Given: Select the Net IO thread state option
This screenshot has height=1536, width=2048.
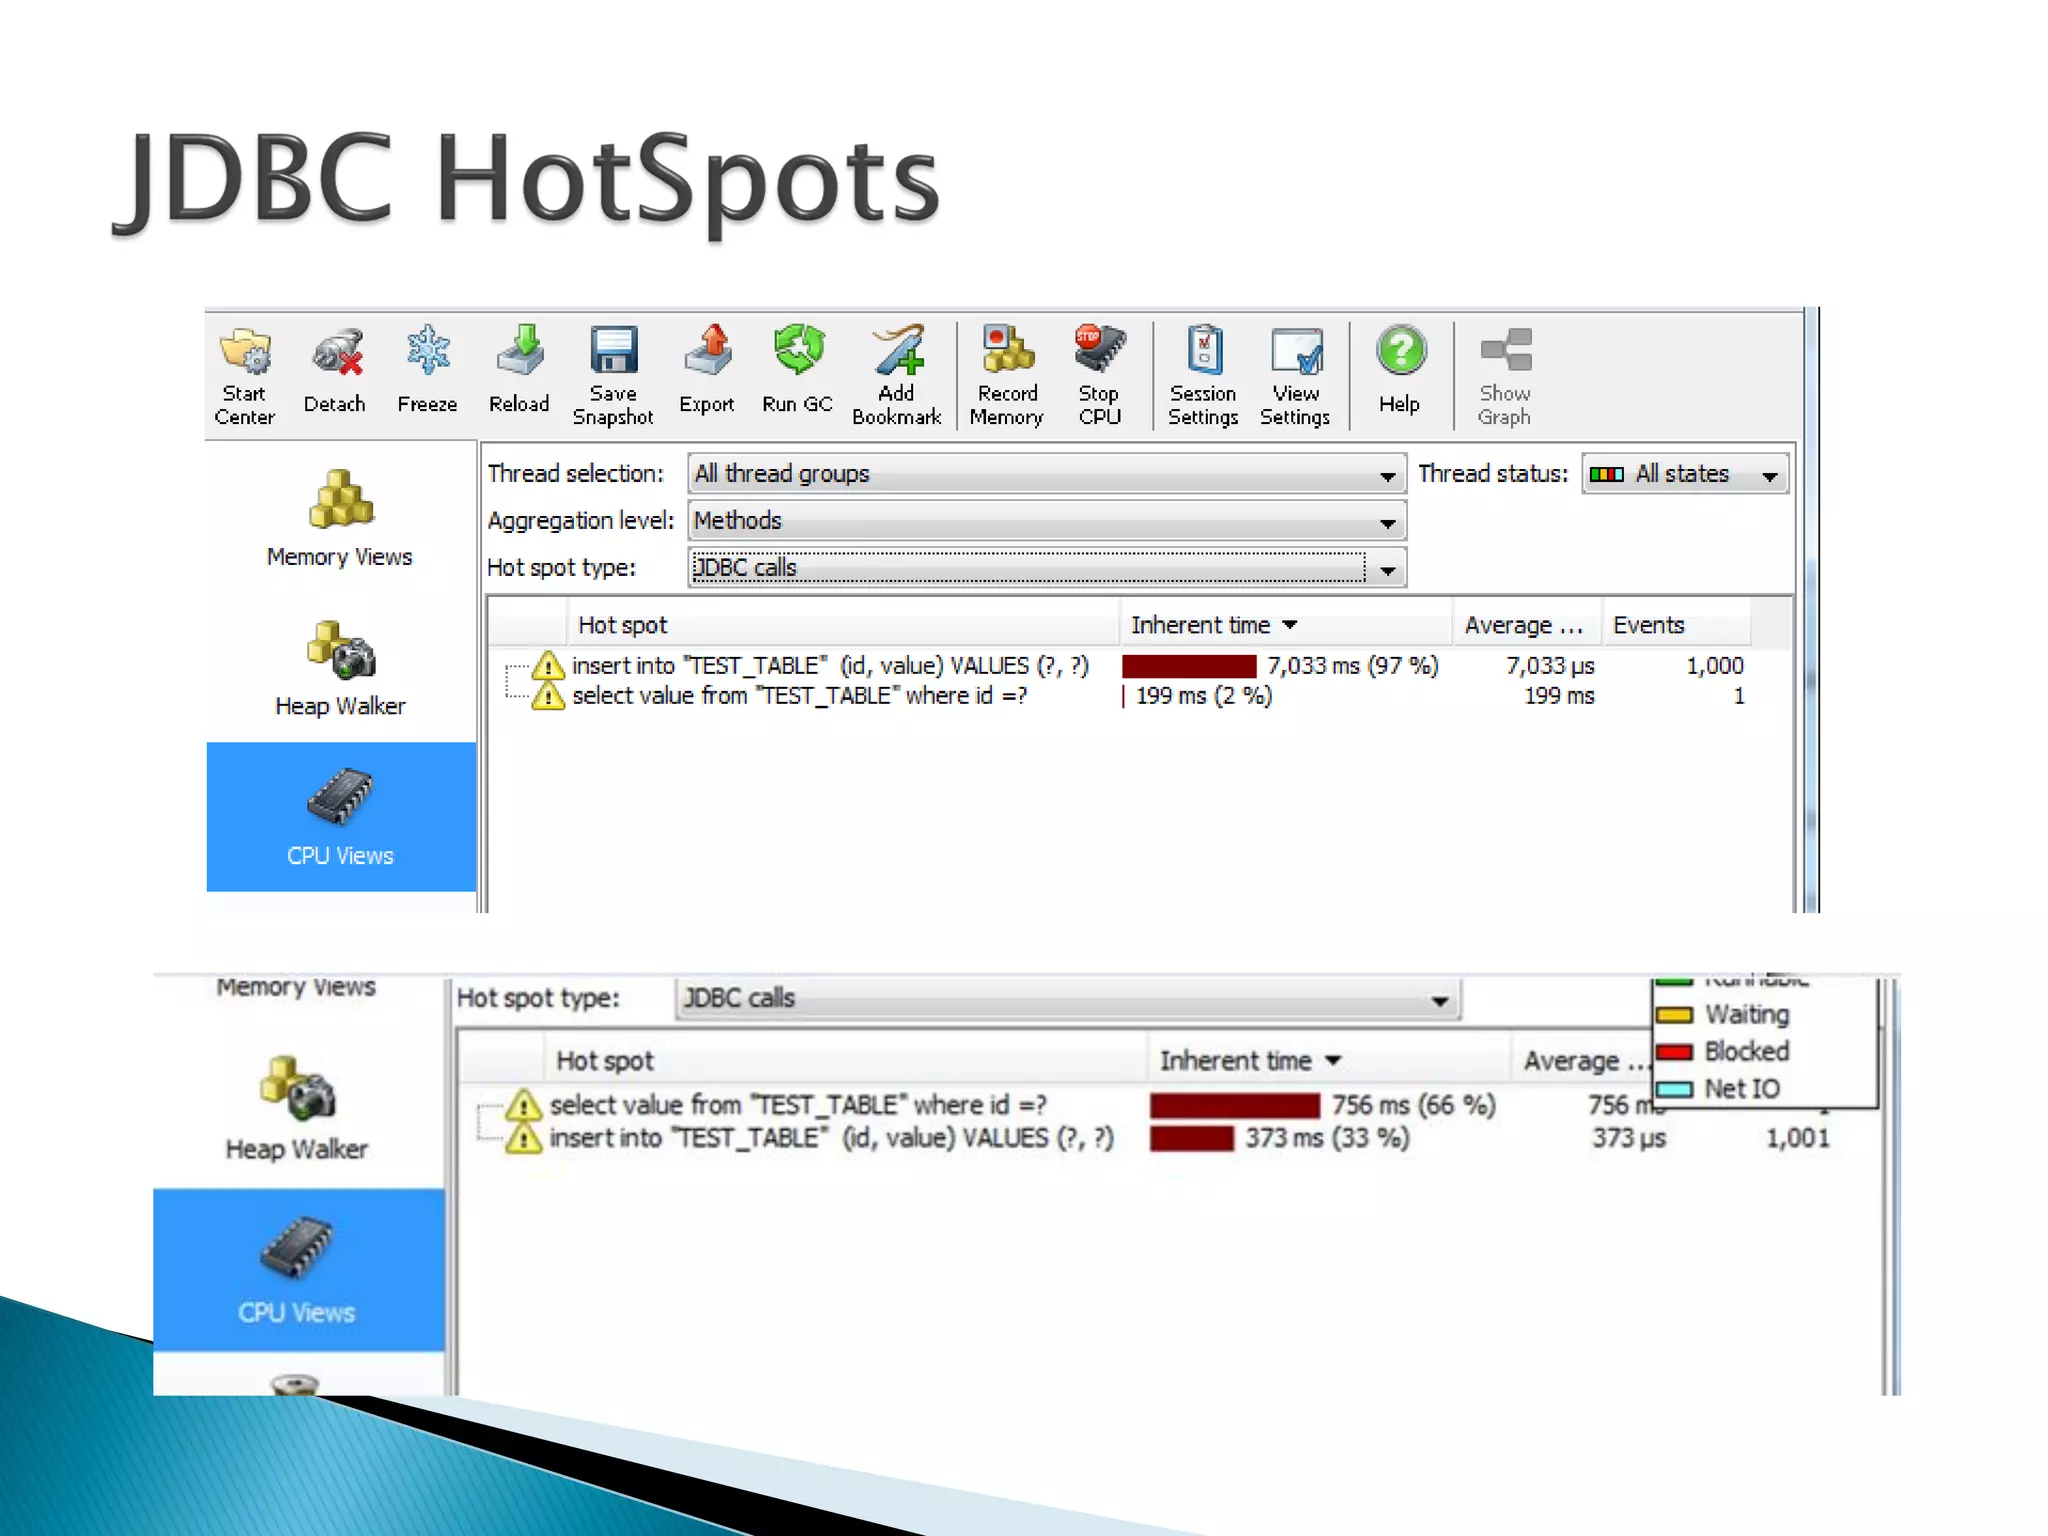Looking at the screenshot, I should [1741, 1088].
